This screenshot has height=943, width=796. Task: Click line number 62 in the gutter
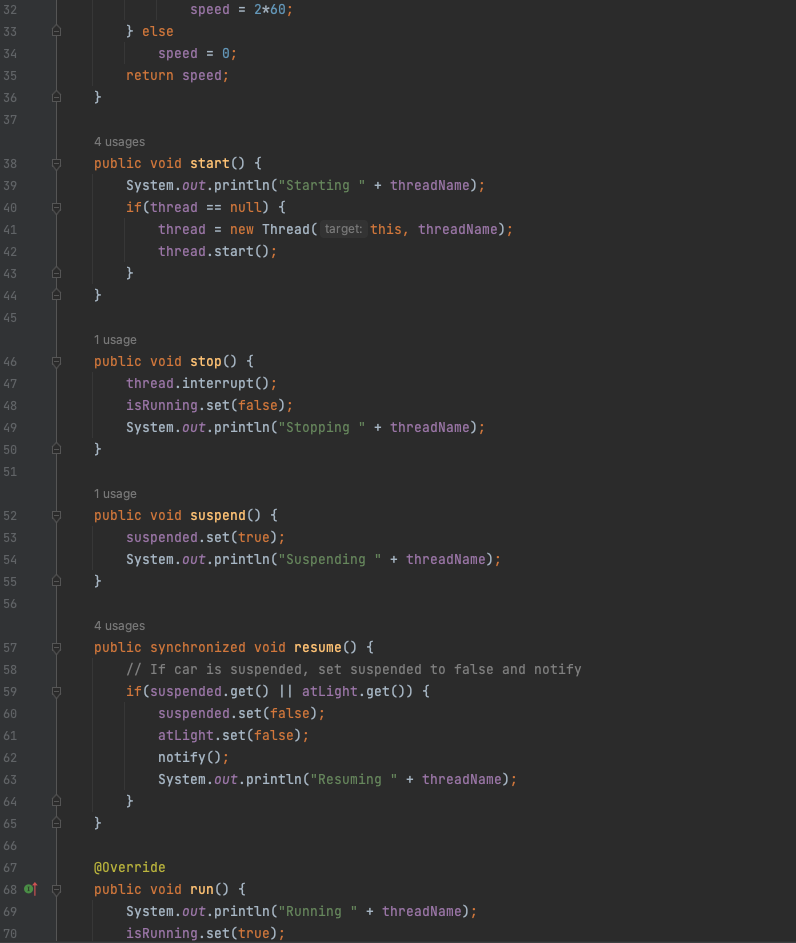point(10,757)
